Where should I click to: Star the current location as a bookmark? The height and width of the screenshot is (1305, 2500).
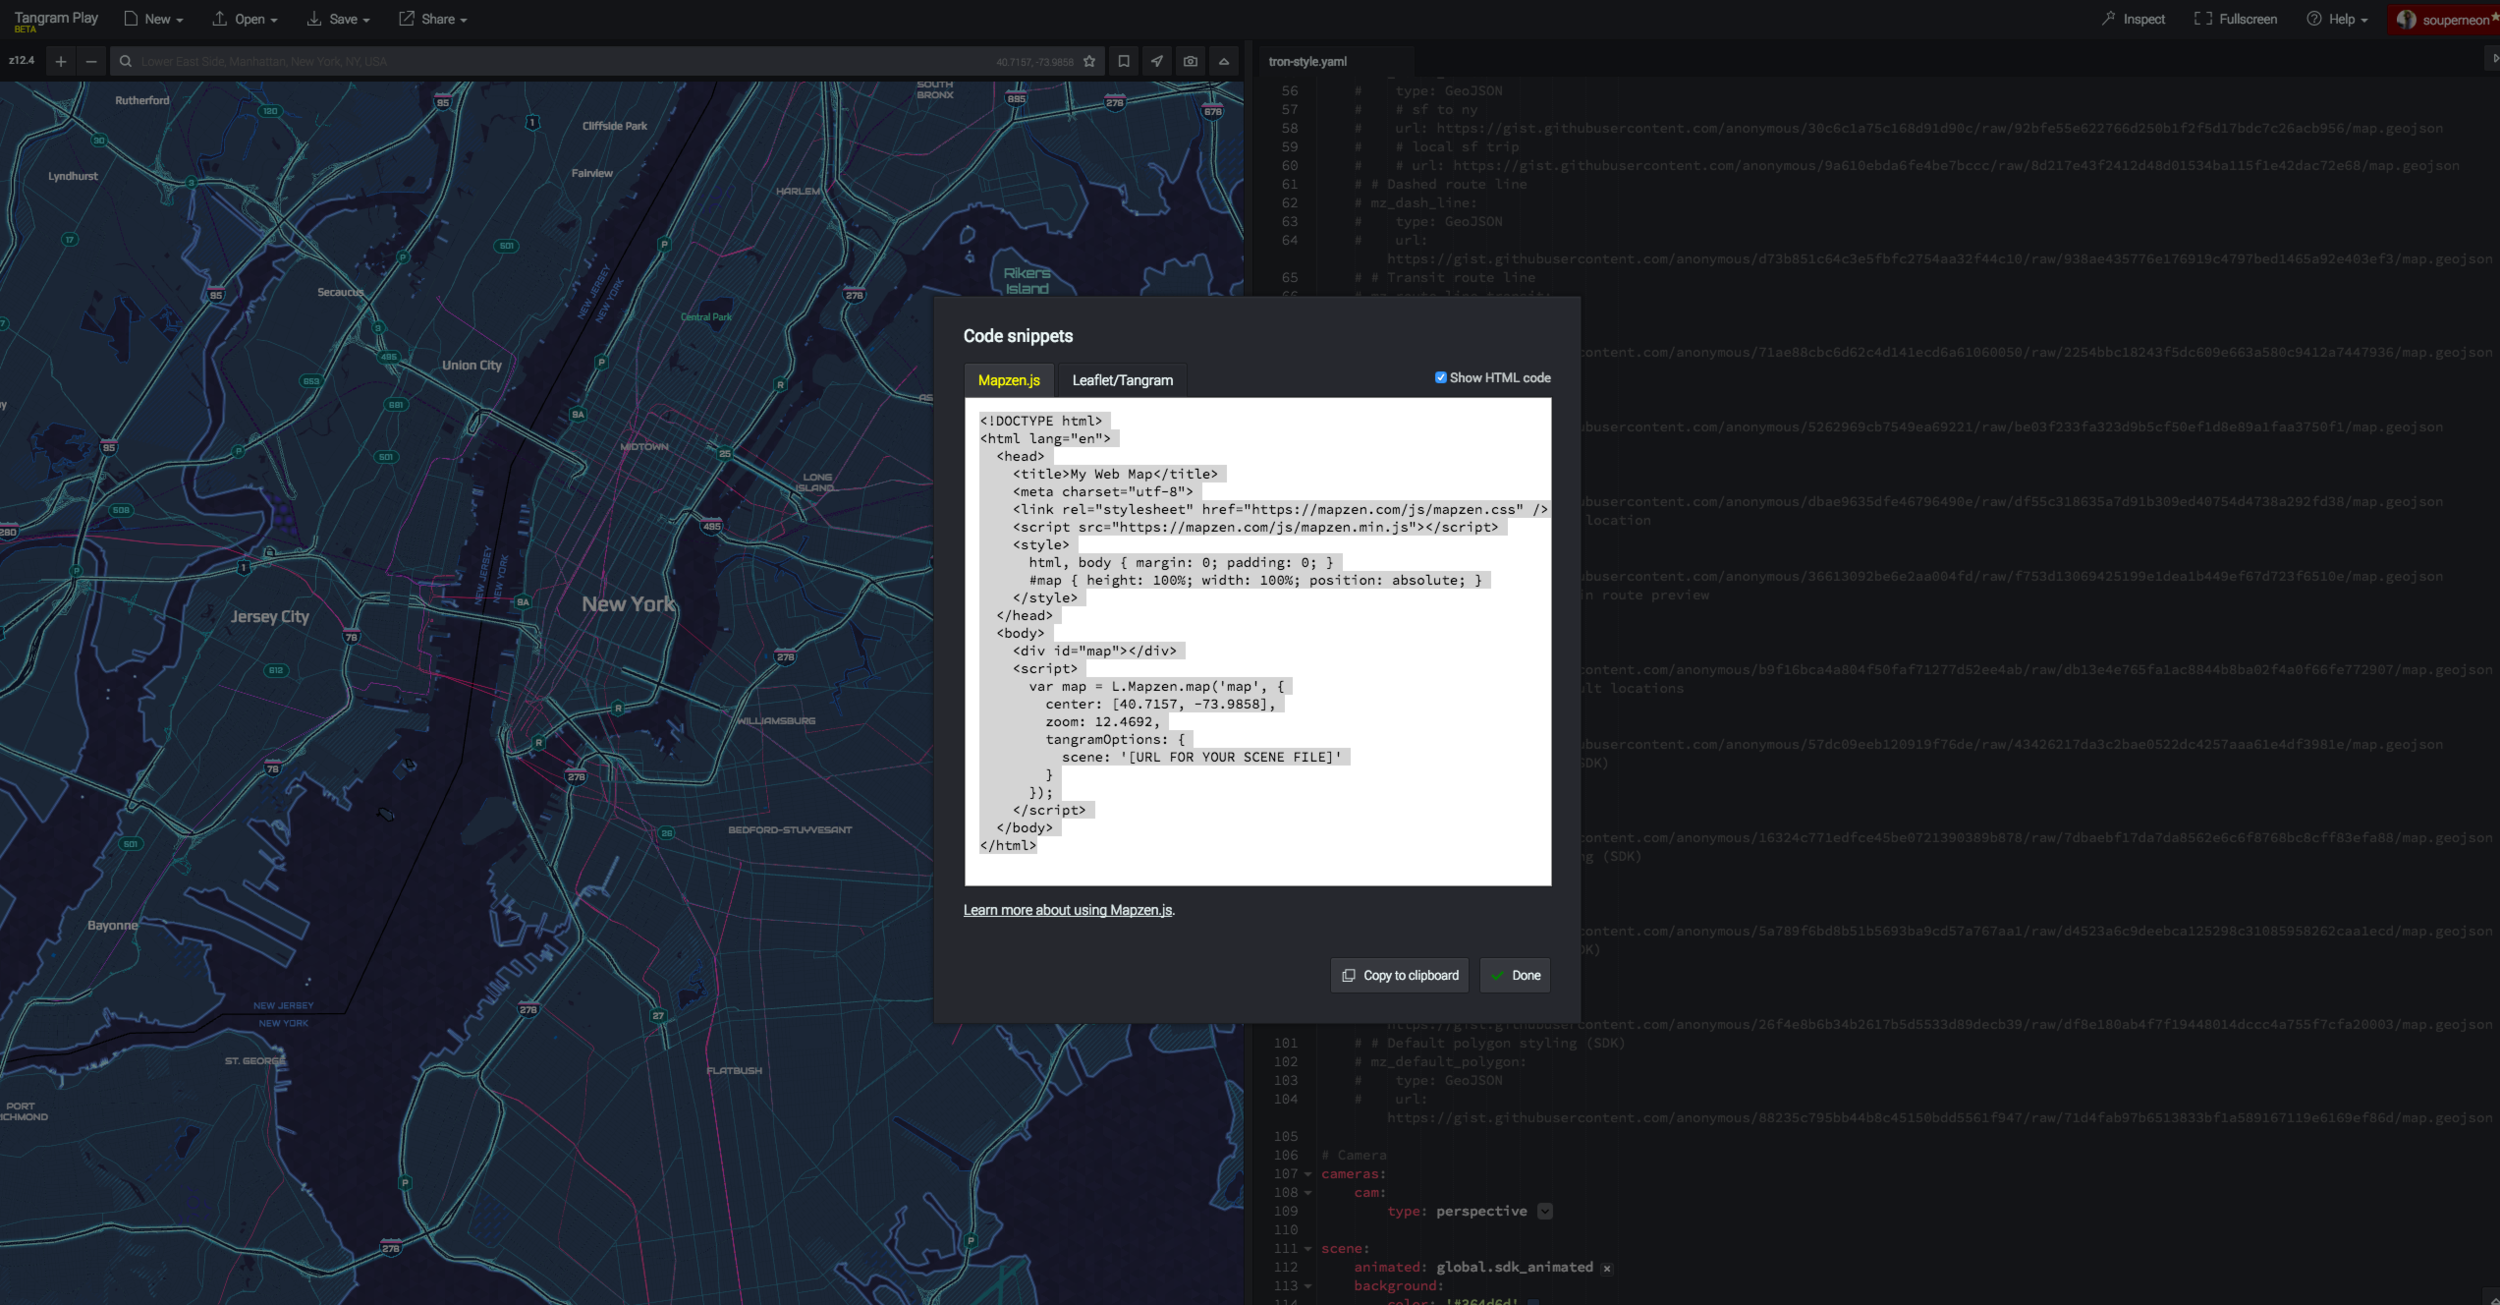pos(1089,62)
